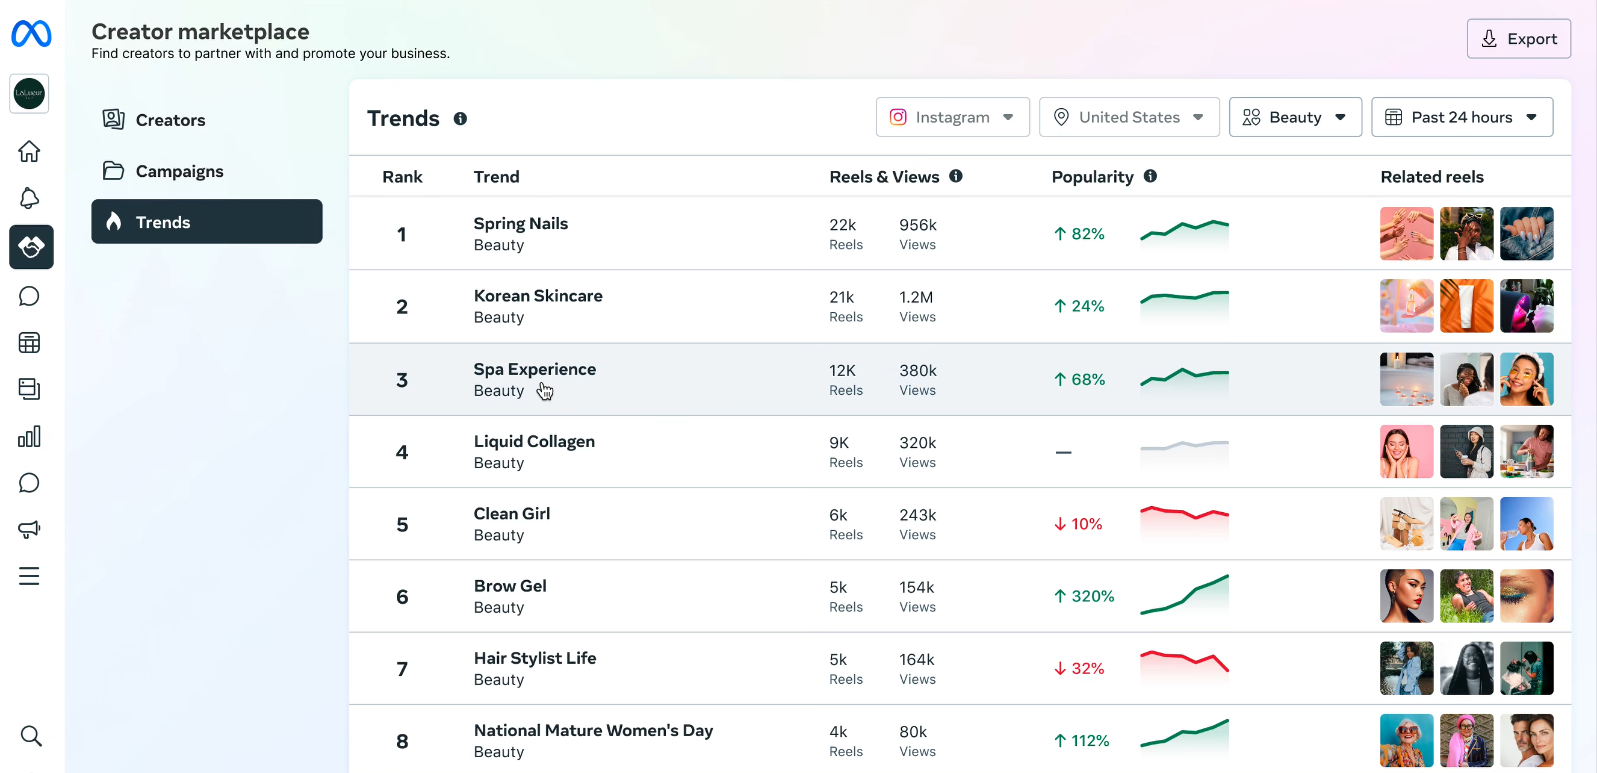
Task: Click the Export button
Action: coord(1518,39)
